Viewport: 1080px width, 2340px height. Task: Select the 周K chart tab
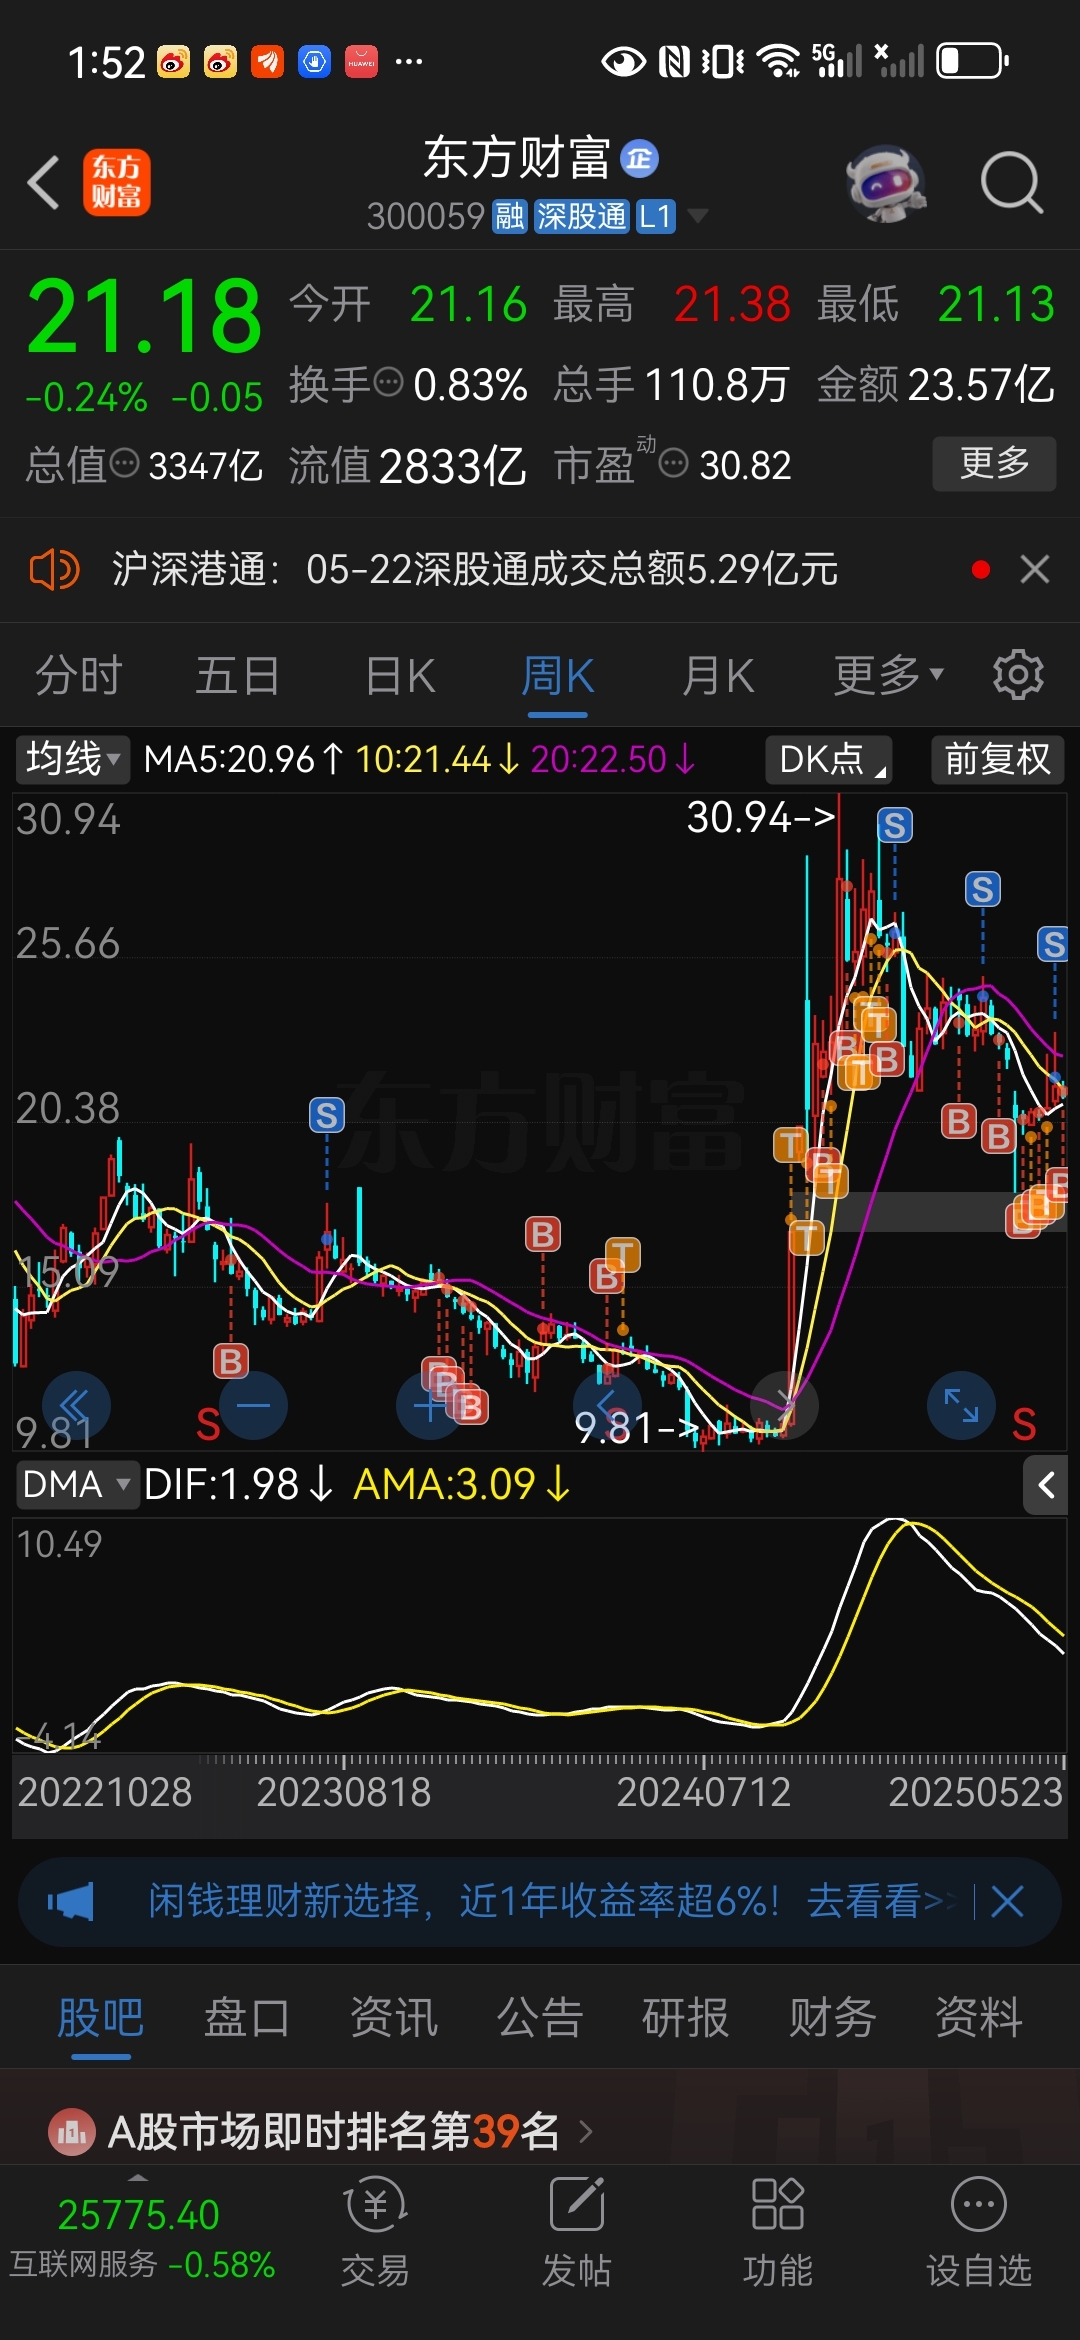(x=557, y=675)
